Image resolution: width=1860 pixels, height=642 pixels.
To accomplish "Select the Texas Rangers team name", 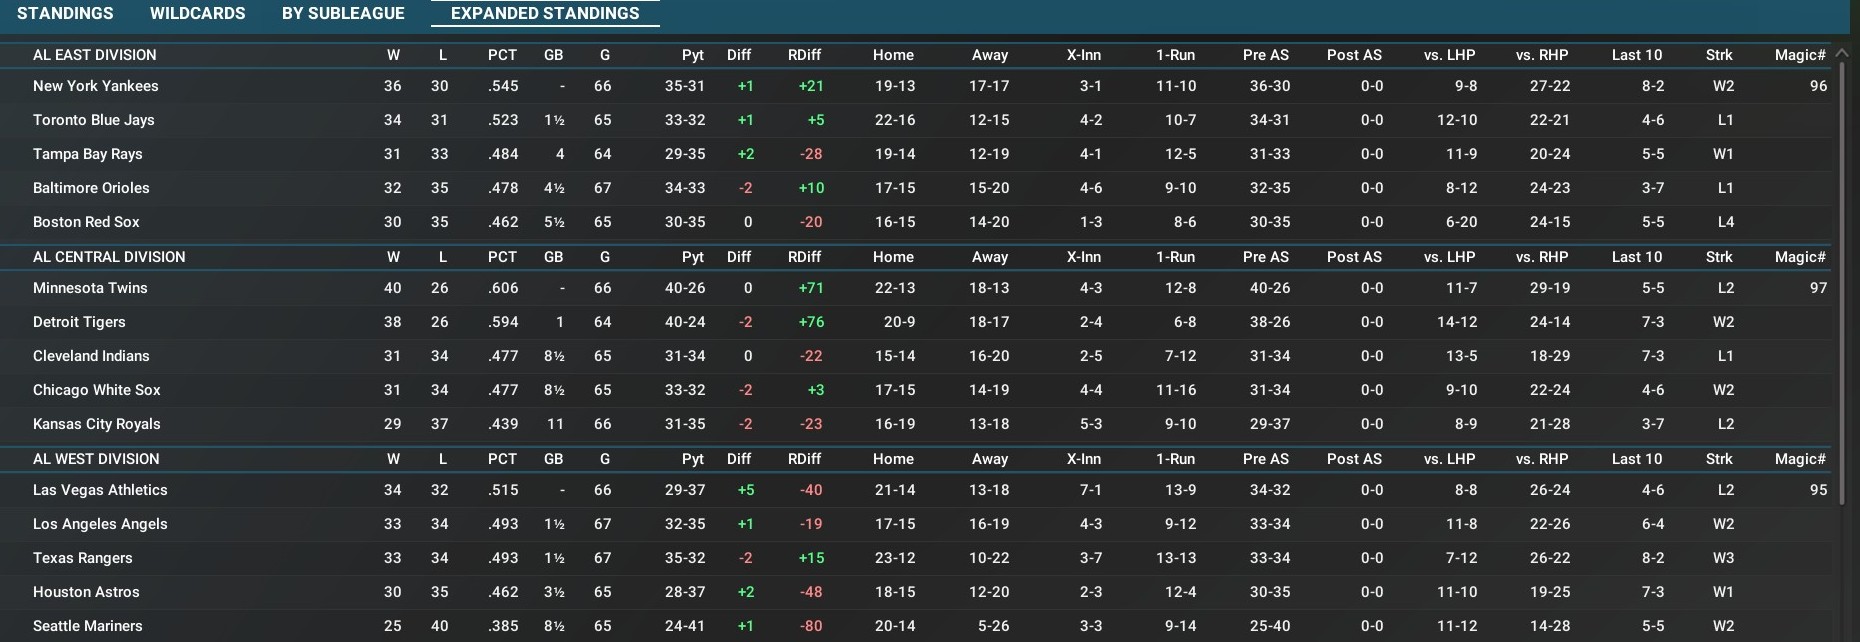I will coord(83,558).
